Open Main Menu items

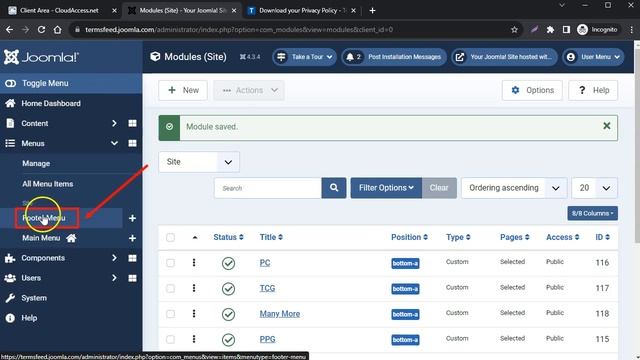(41, 238)
